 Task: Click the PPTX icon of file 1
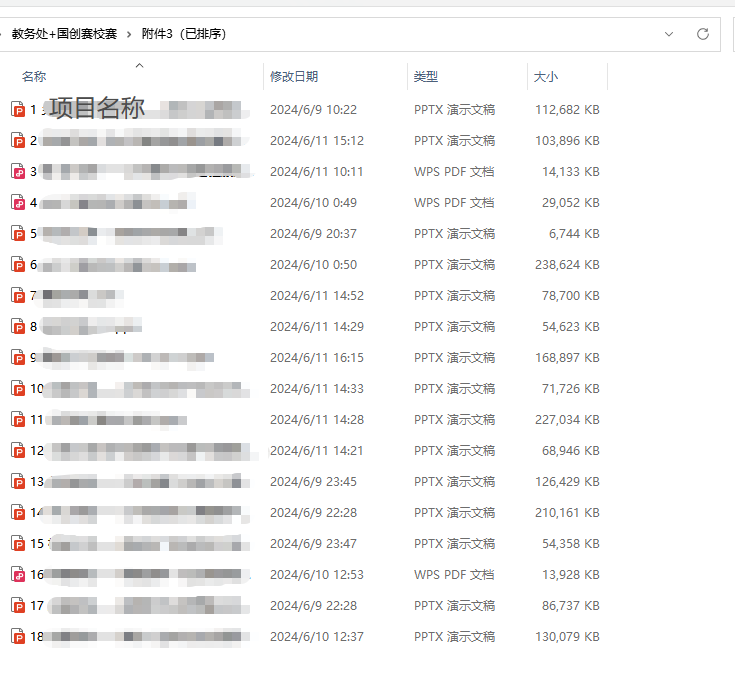point(18,110)
